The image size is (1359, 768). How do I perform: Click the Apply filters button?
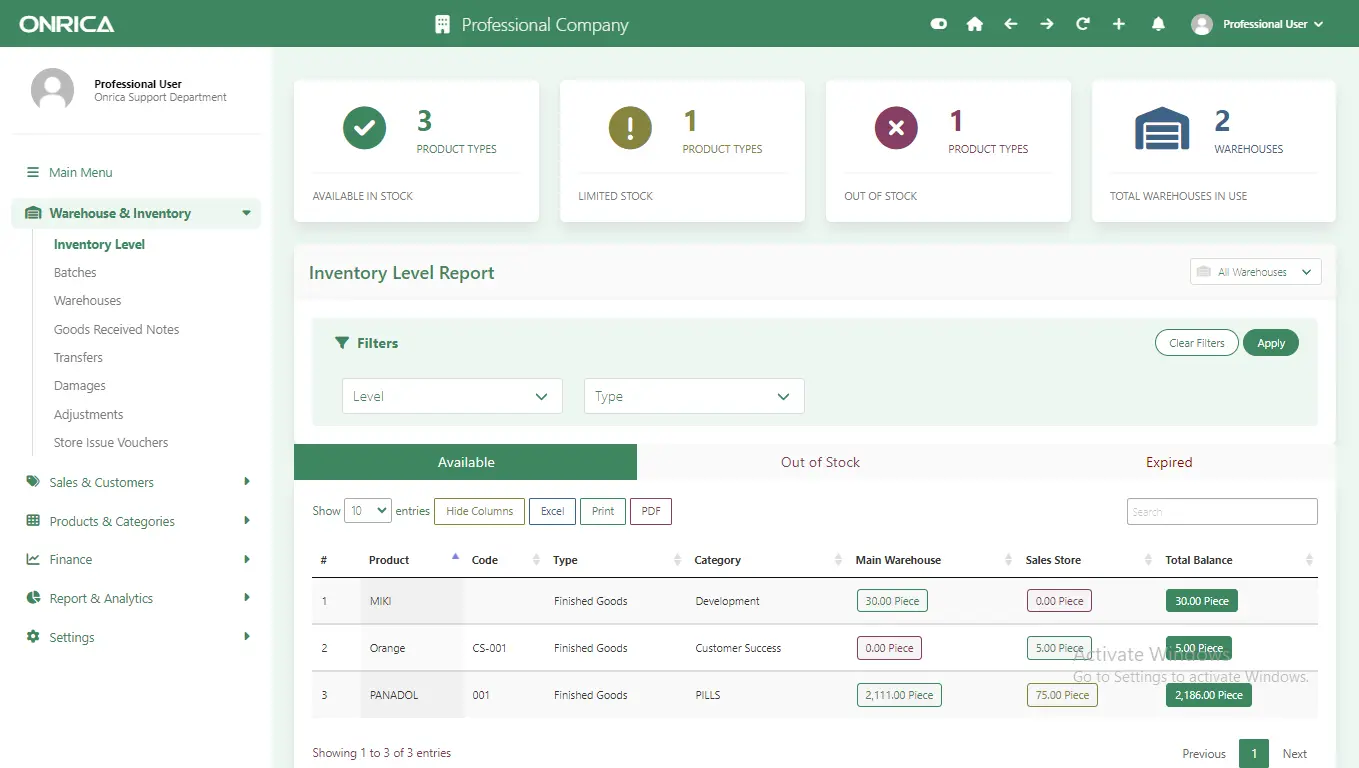[1271, 343]
